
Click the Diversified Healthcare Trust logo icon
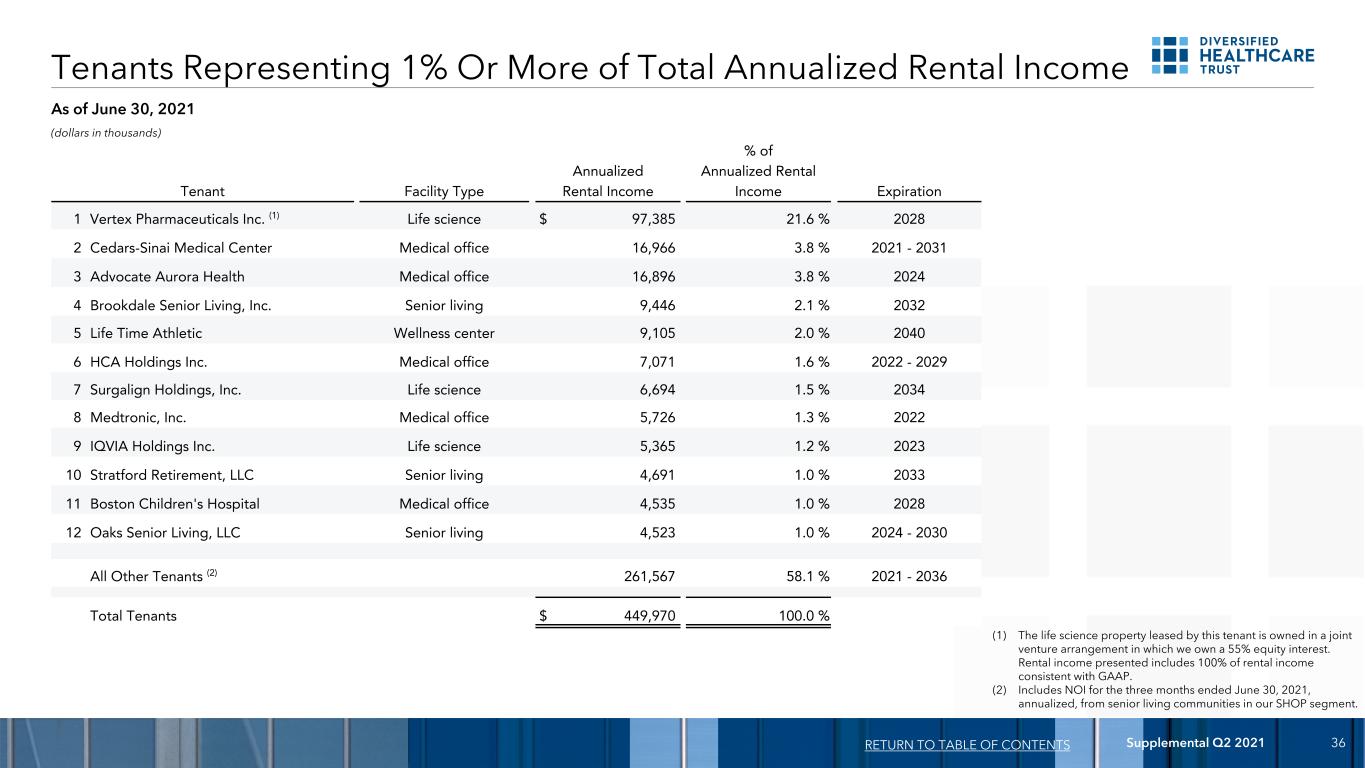(x=1166, y=55)
